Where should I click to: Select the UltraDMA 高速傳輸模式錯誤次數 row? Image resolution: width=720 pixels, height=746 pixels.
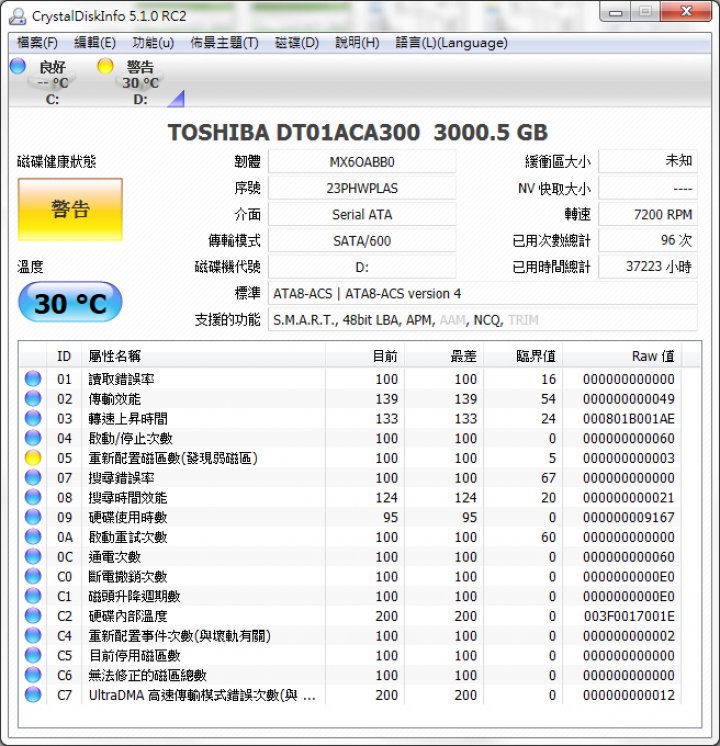coord(350,695)
